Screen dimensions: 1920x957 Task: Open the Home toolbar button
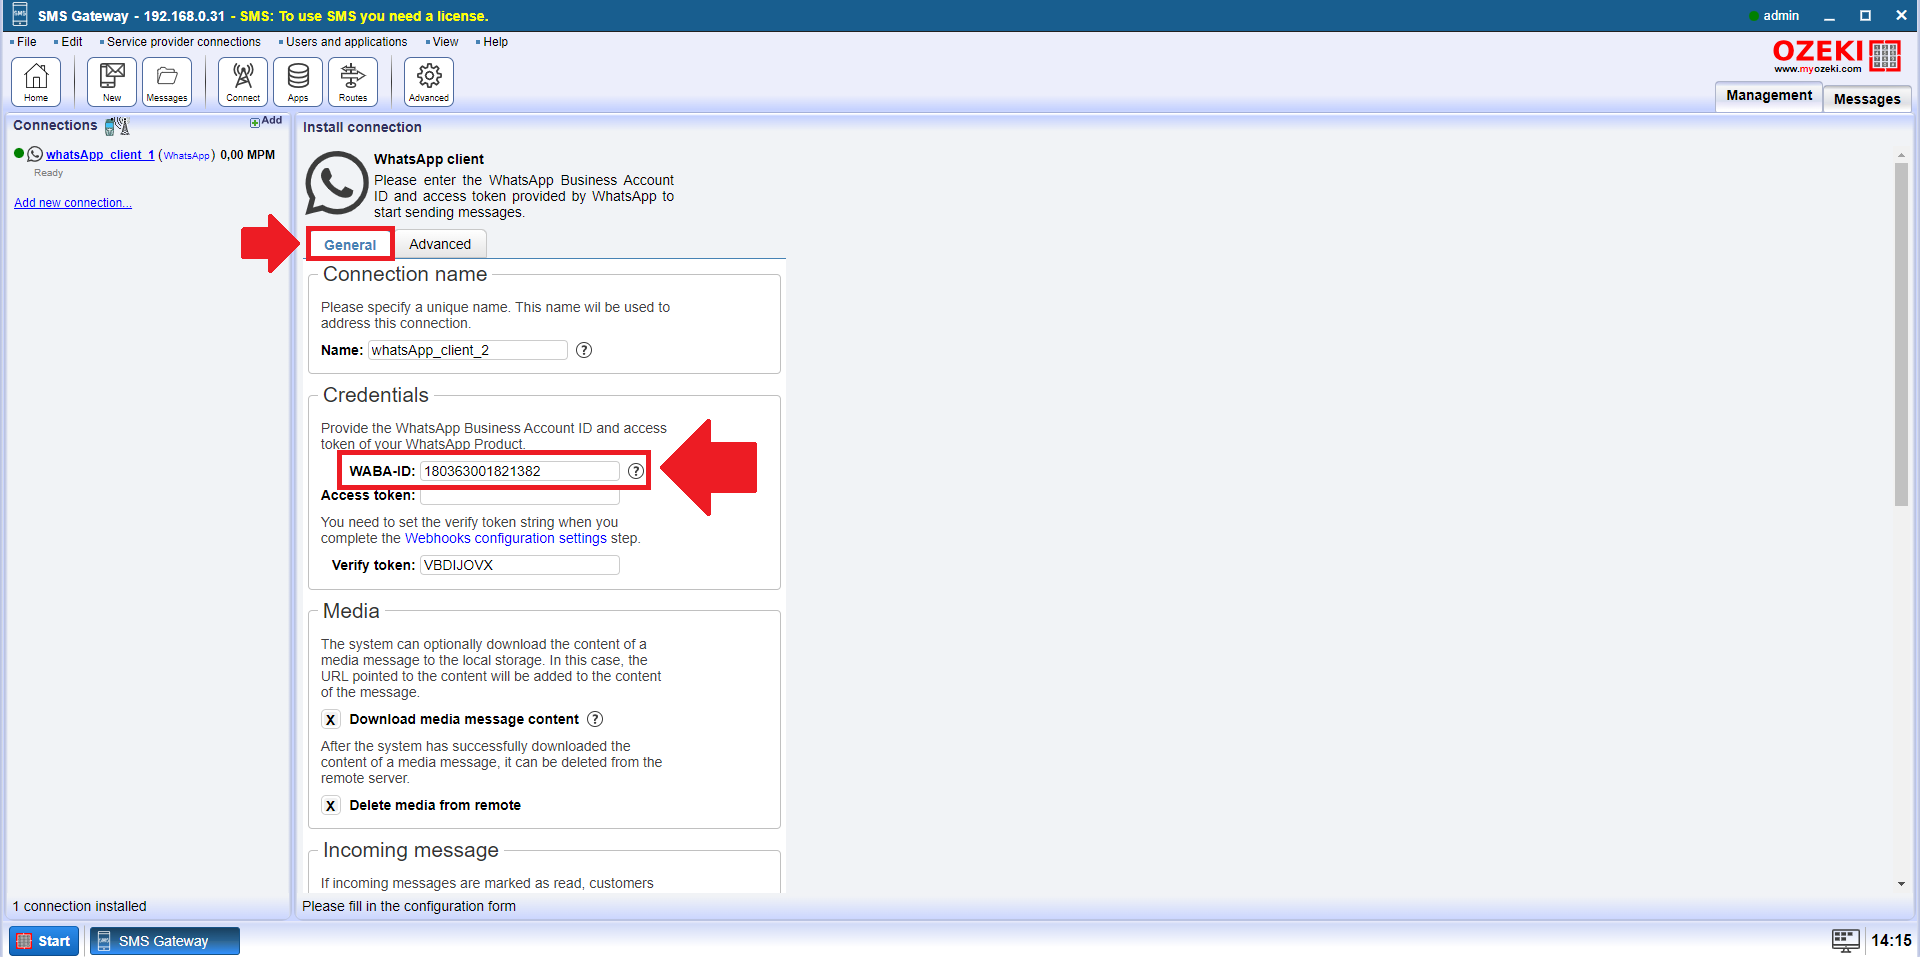36,81
